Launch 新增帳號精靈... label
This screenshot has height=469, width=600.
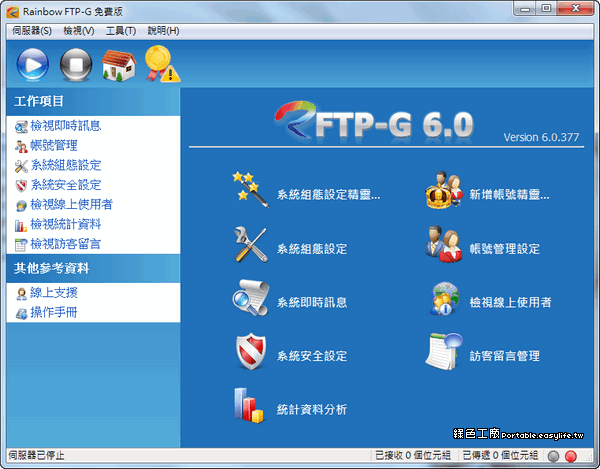[509, 195]
